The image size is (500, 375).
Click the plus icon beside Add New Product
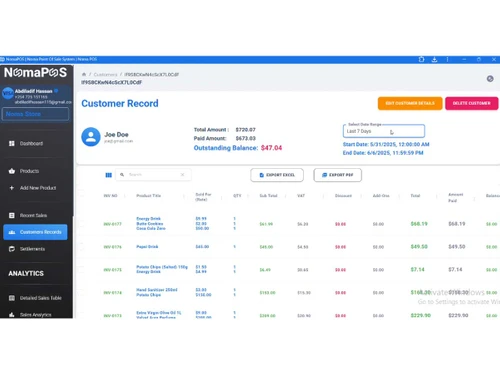coord(12,188)
